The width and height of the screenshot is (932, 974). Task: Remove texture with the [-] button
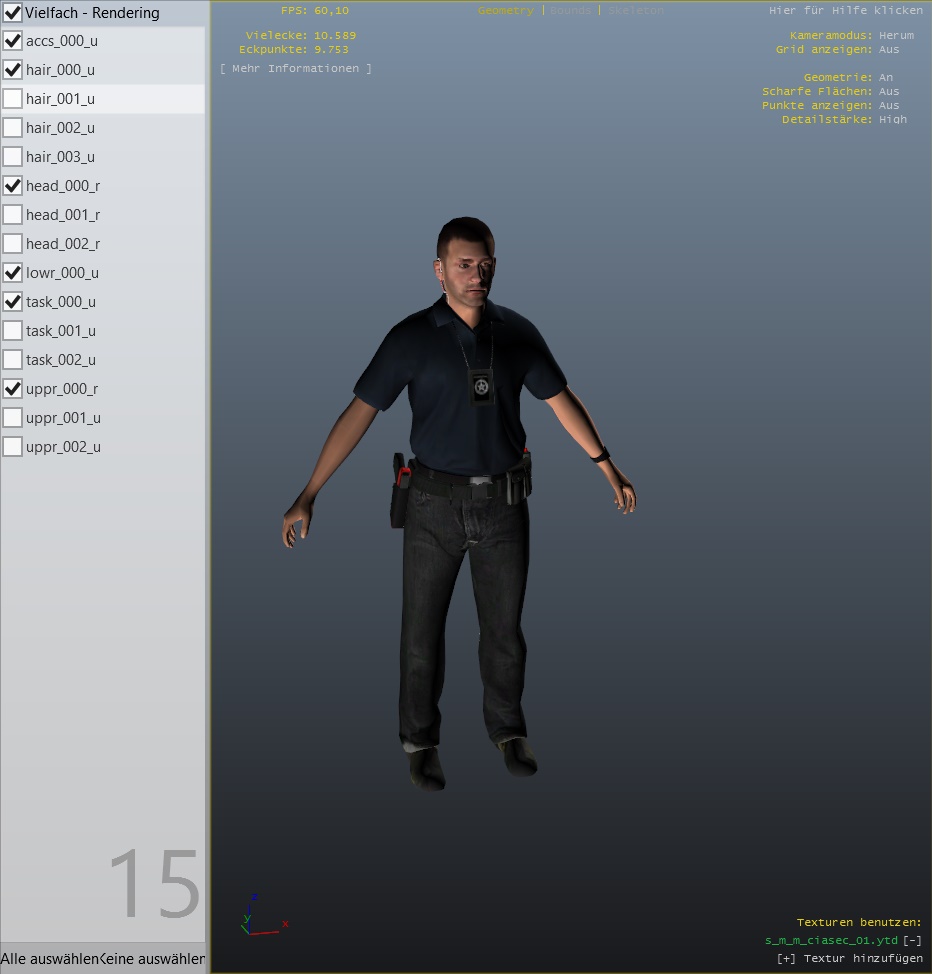tap(912, 941)
